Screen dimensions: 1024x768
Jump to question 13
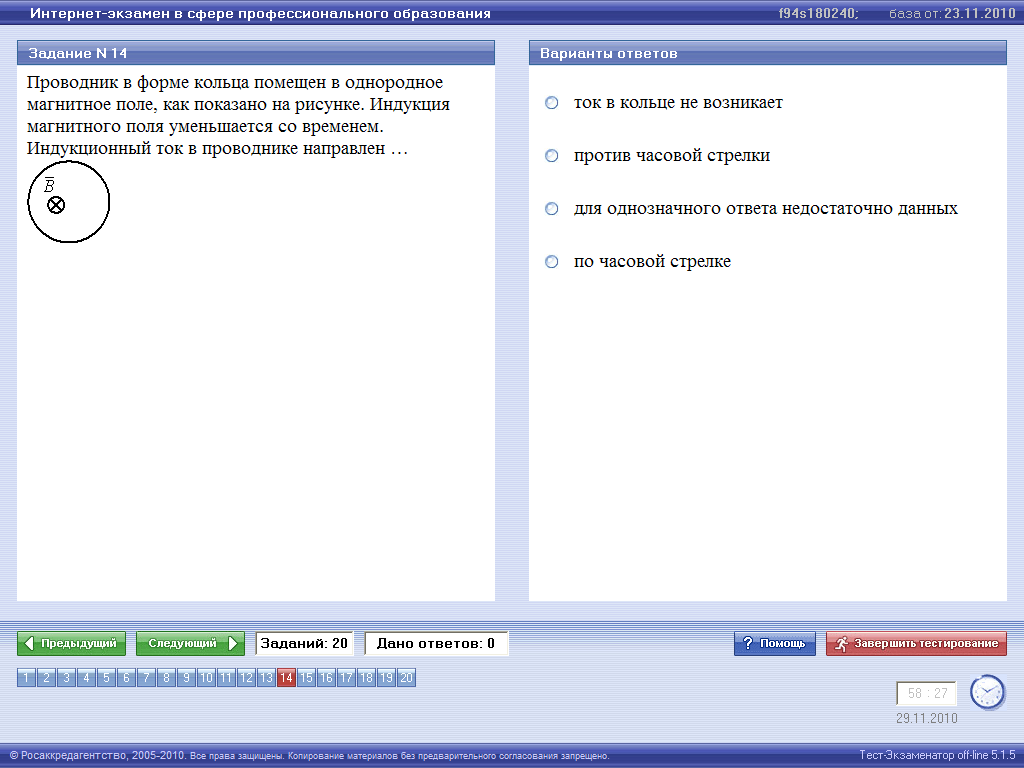[266, 677]
